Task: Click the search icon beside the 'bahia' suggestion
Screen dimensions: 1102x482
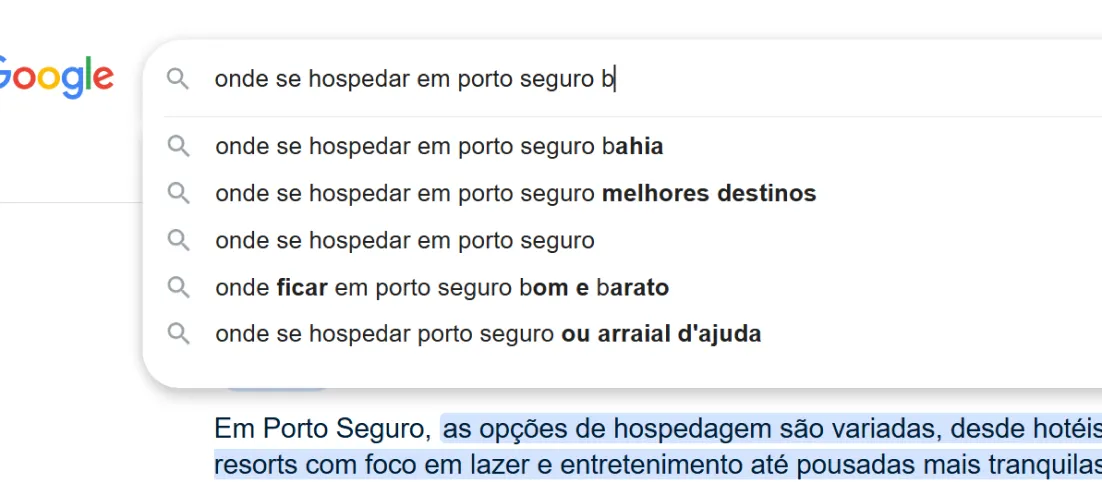Action: pyautogui.click(x=179, y=146)
